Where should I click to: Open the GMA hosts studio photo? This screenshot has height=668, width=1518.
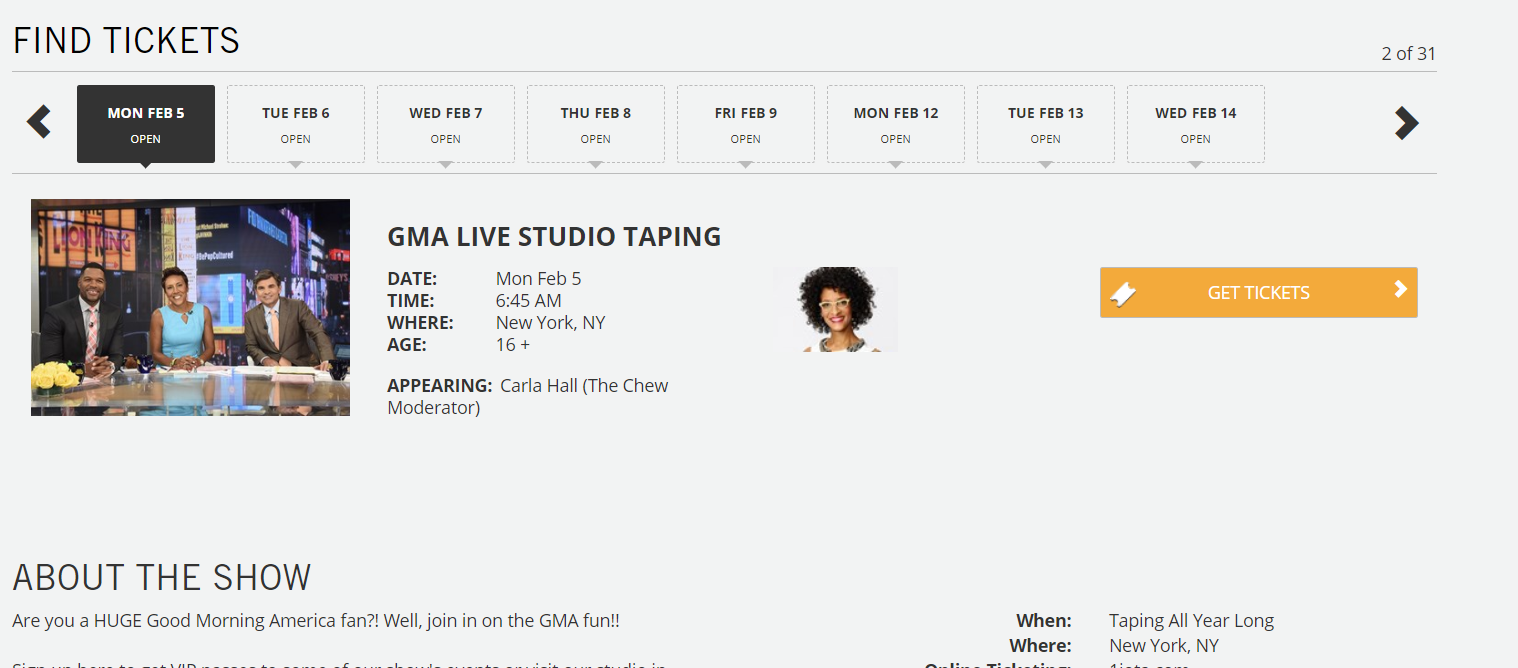point(190,307)
